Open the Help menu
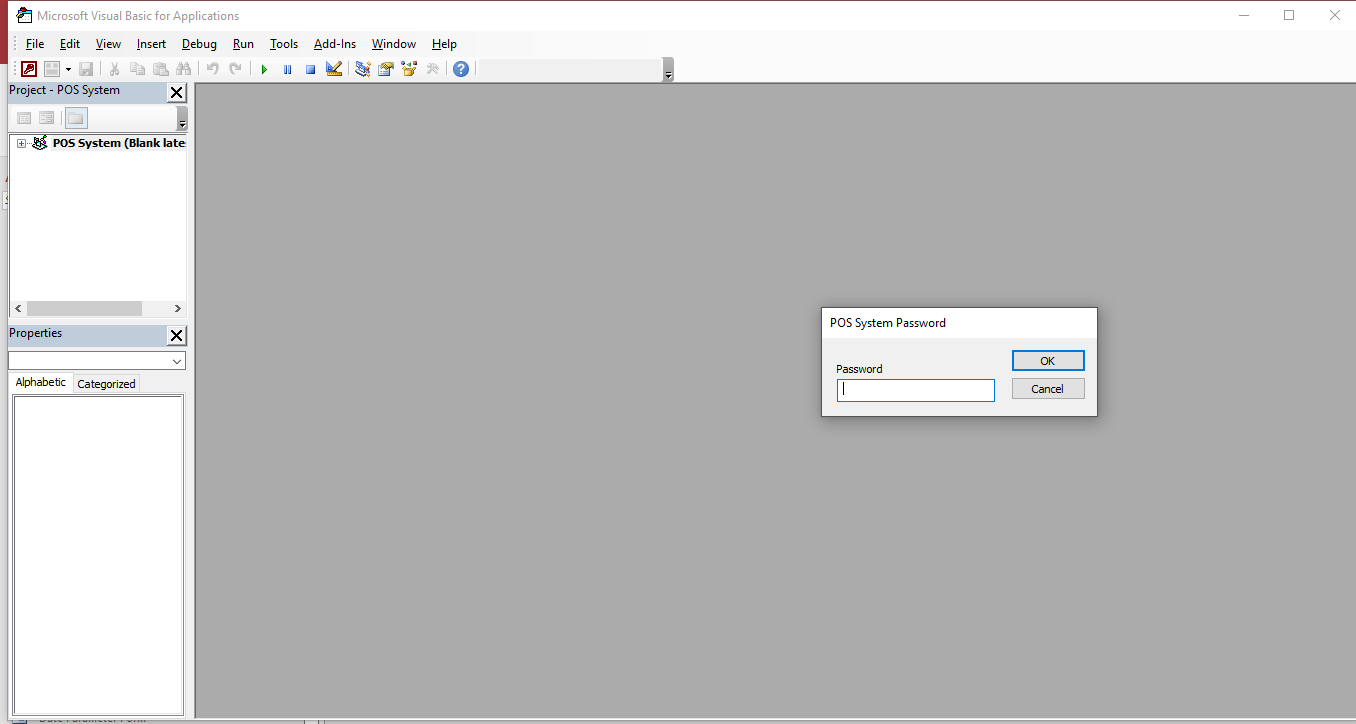 point(444,44)
